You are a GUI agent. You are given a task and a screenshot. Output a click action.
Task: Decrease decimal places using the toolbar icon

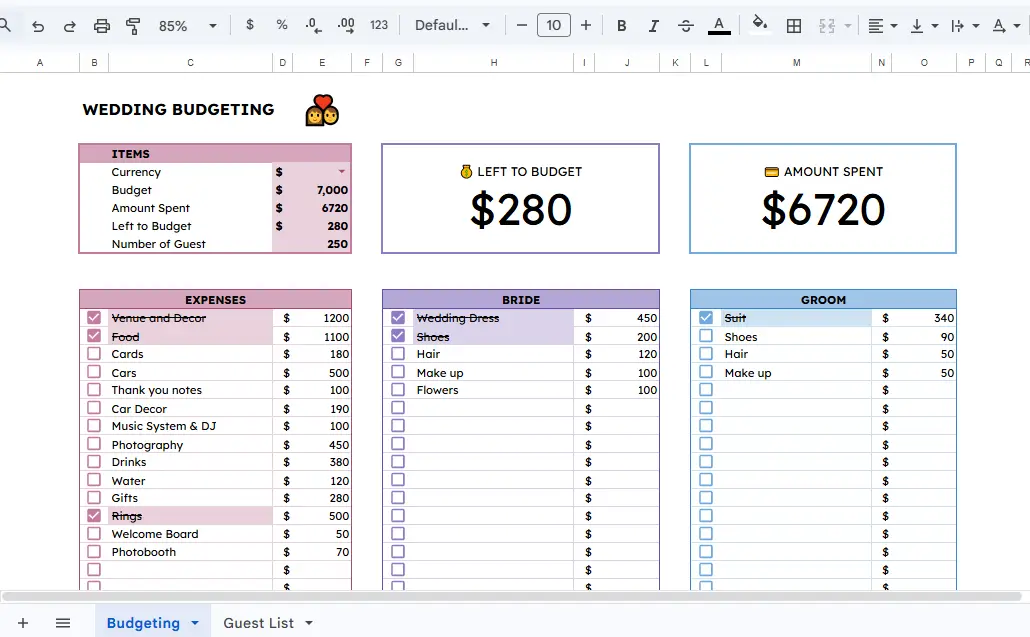312,25
